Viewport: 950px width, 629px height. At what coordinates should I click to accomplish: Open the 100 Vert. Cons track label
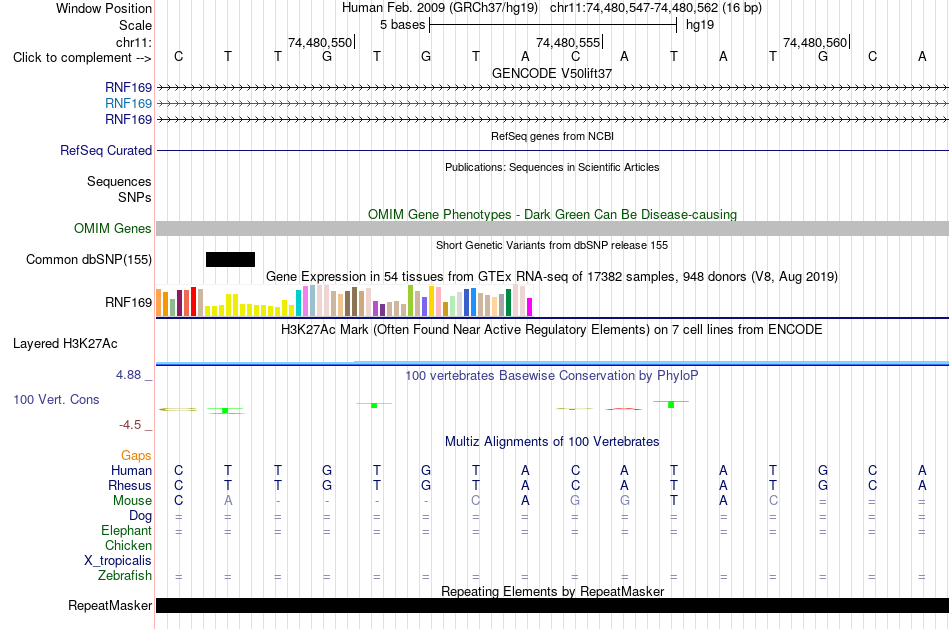56,399
